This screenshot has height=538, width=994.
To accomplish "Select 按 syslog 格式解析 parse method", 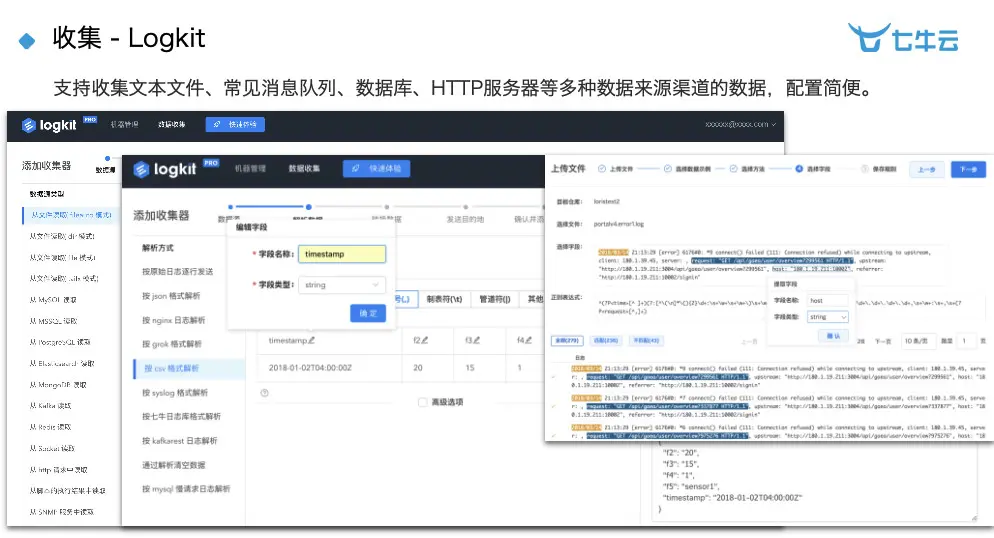I will point(175,392).
